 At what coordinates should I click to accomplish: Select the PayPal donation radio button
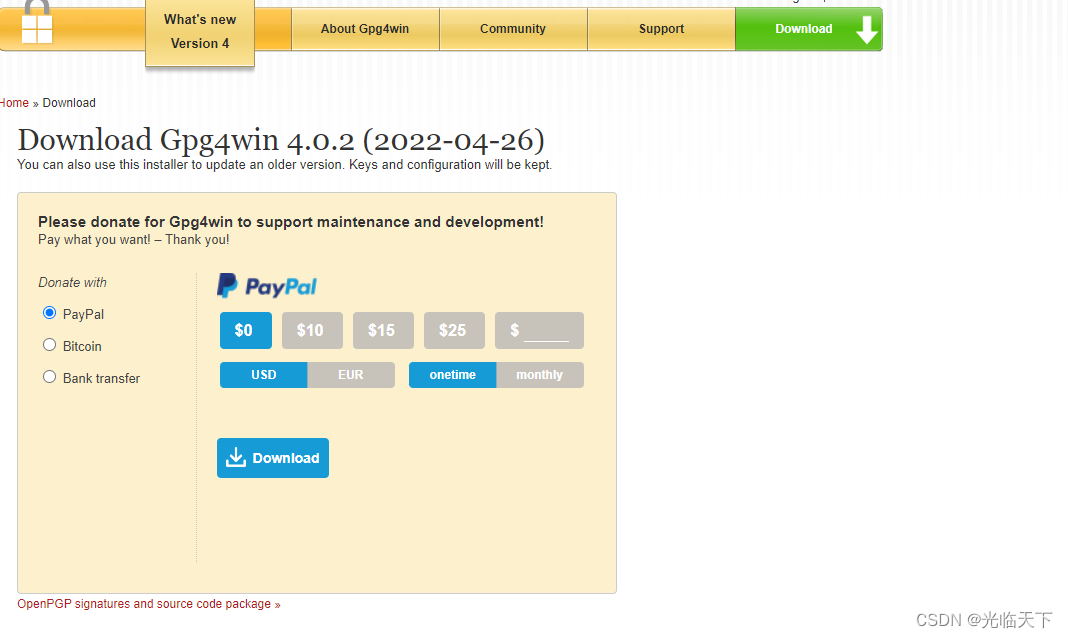click(x=49, y=313)
